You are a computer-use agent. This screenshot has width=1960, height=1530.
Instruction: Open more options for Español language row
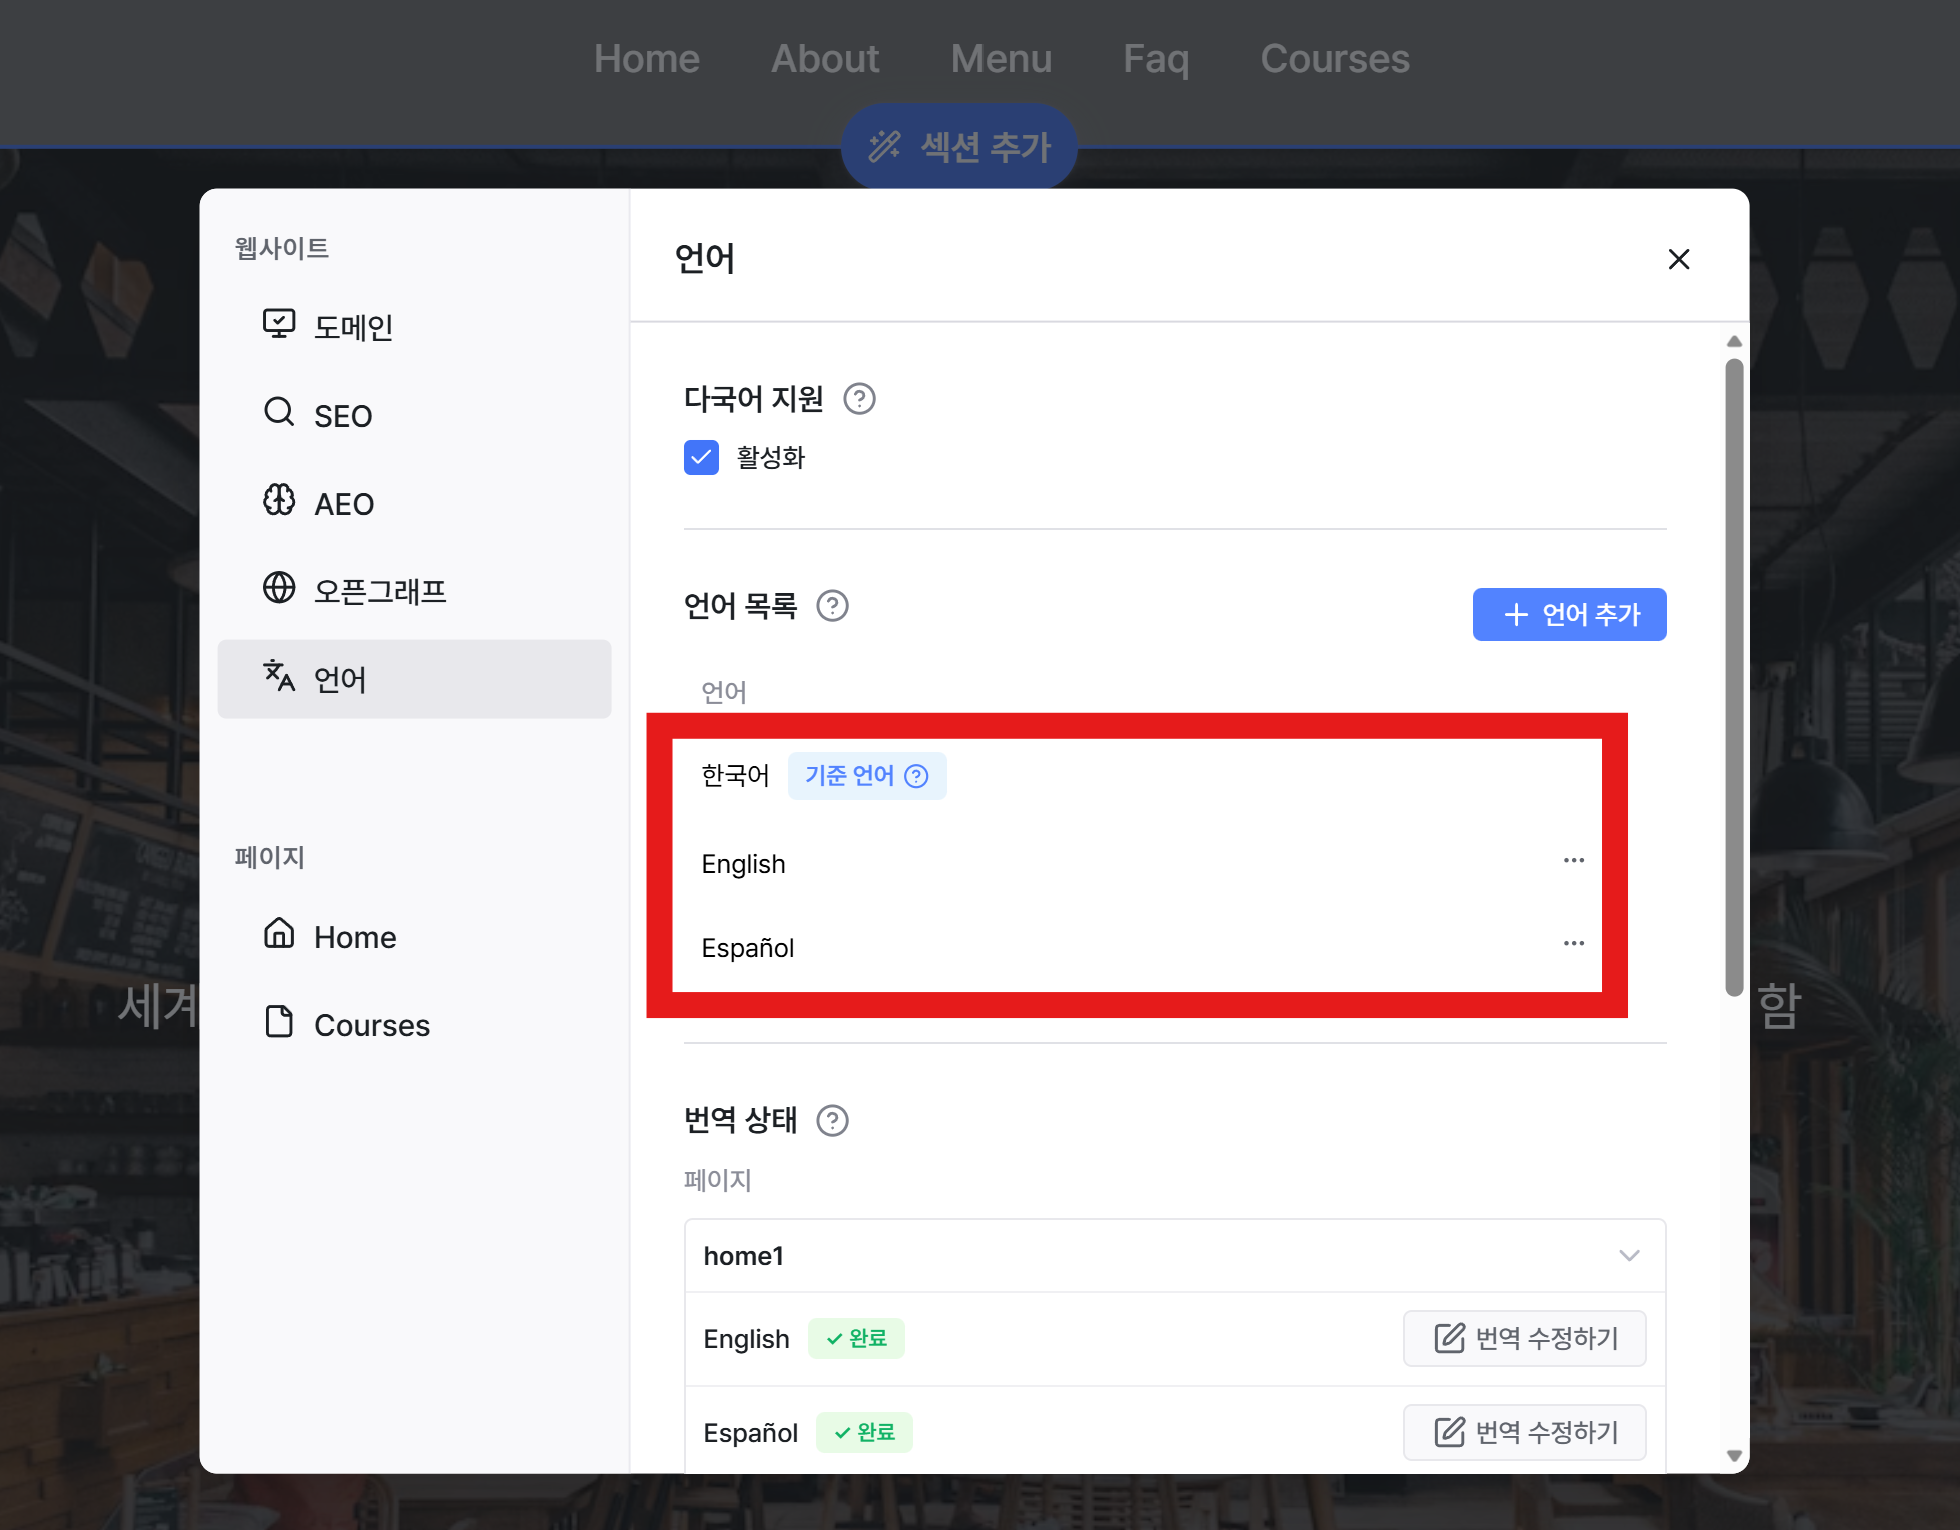1573,943
